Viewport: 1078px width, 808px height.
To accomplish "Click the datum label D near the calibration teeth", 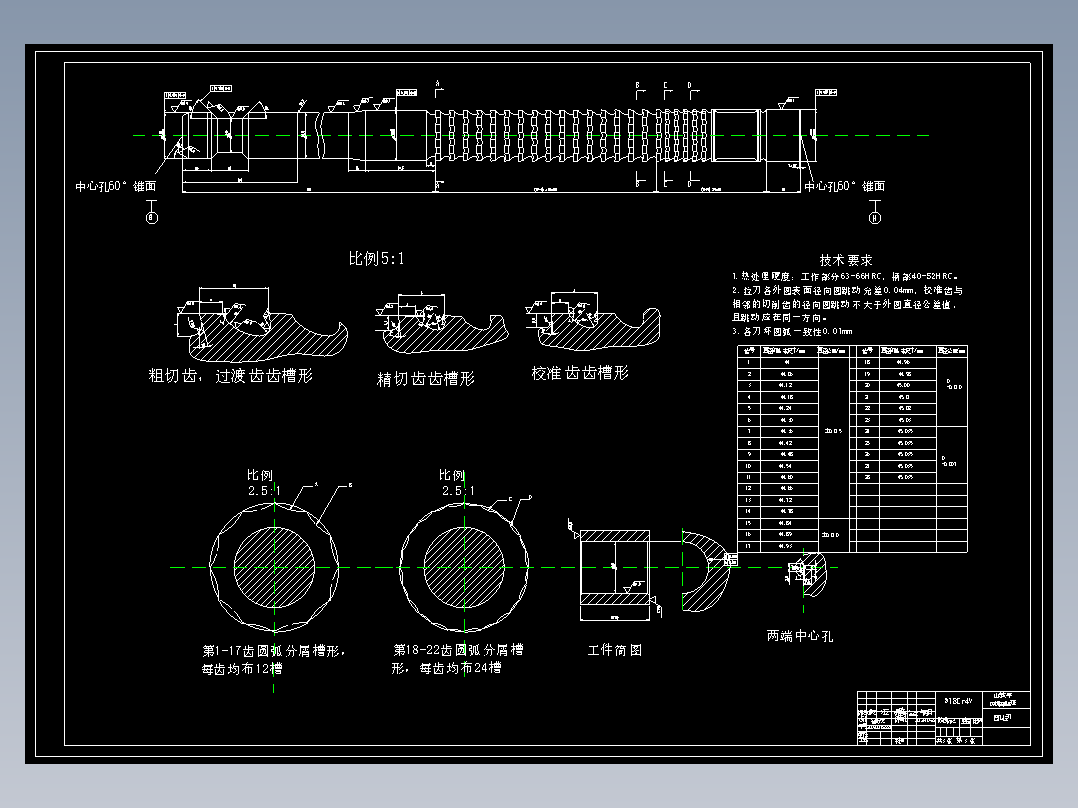I will 689,85.
